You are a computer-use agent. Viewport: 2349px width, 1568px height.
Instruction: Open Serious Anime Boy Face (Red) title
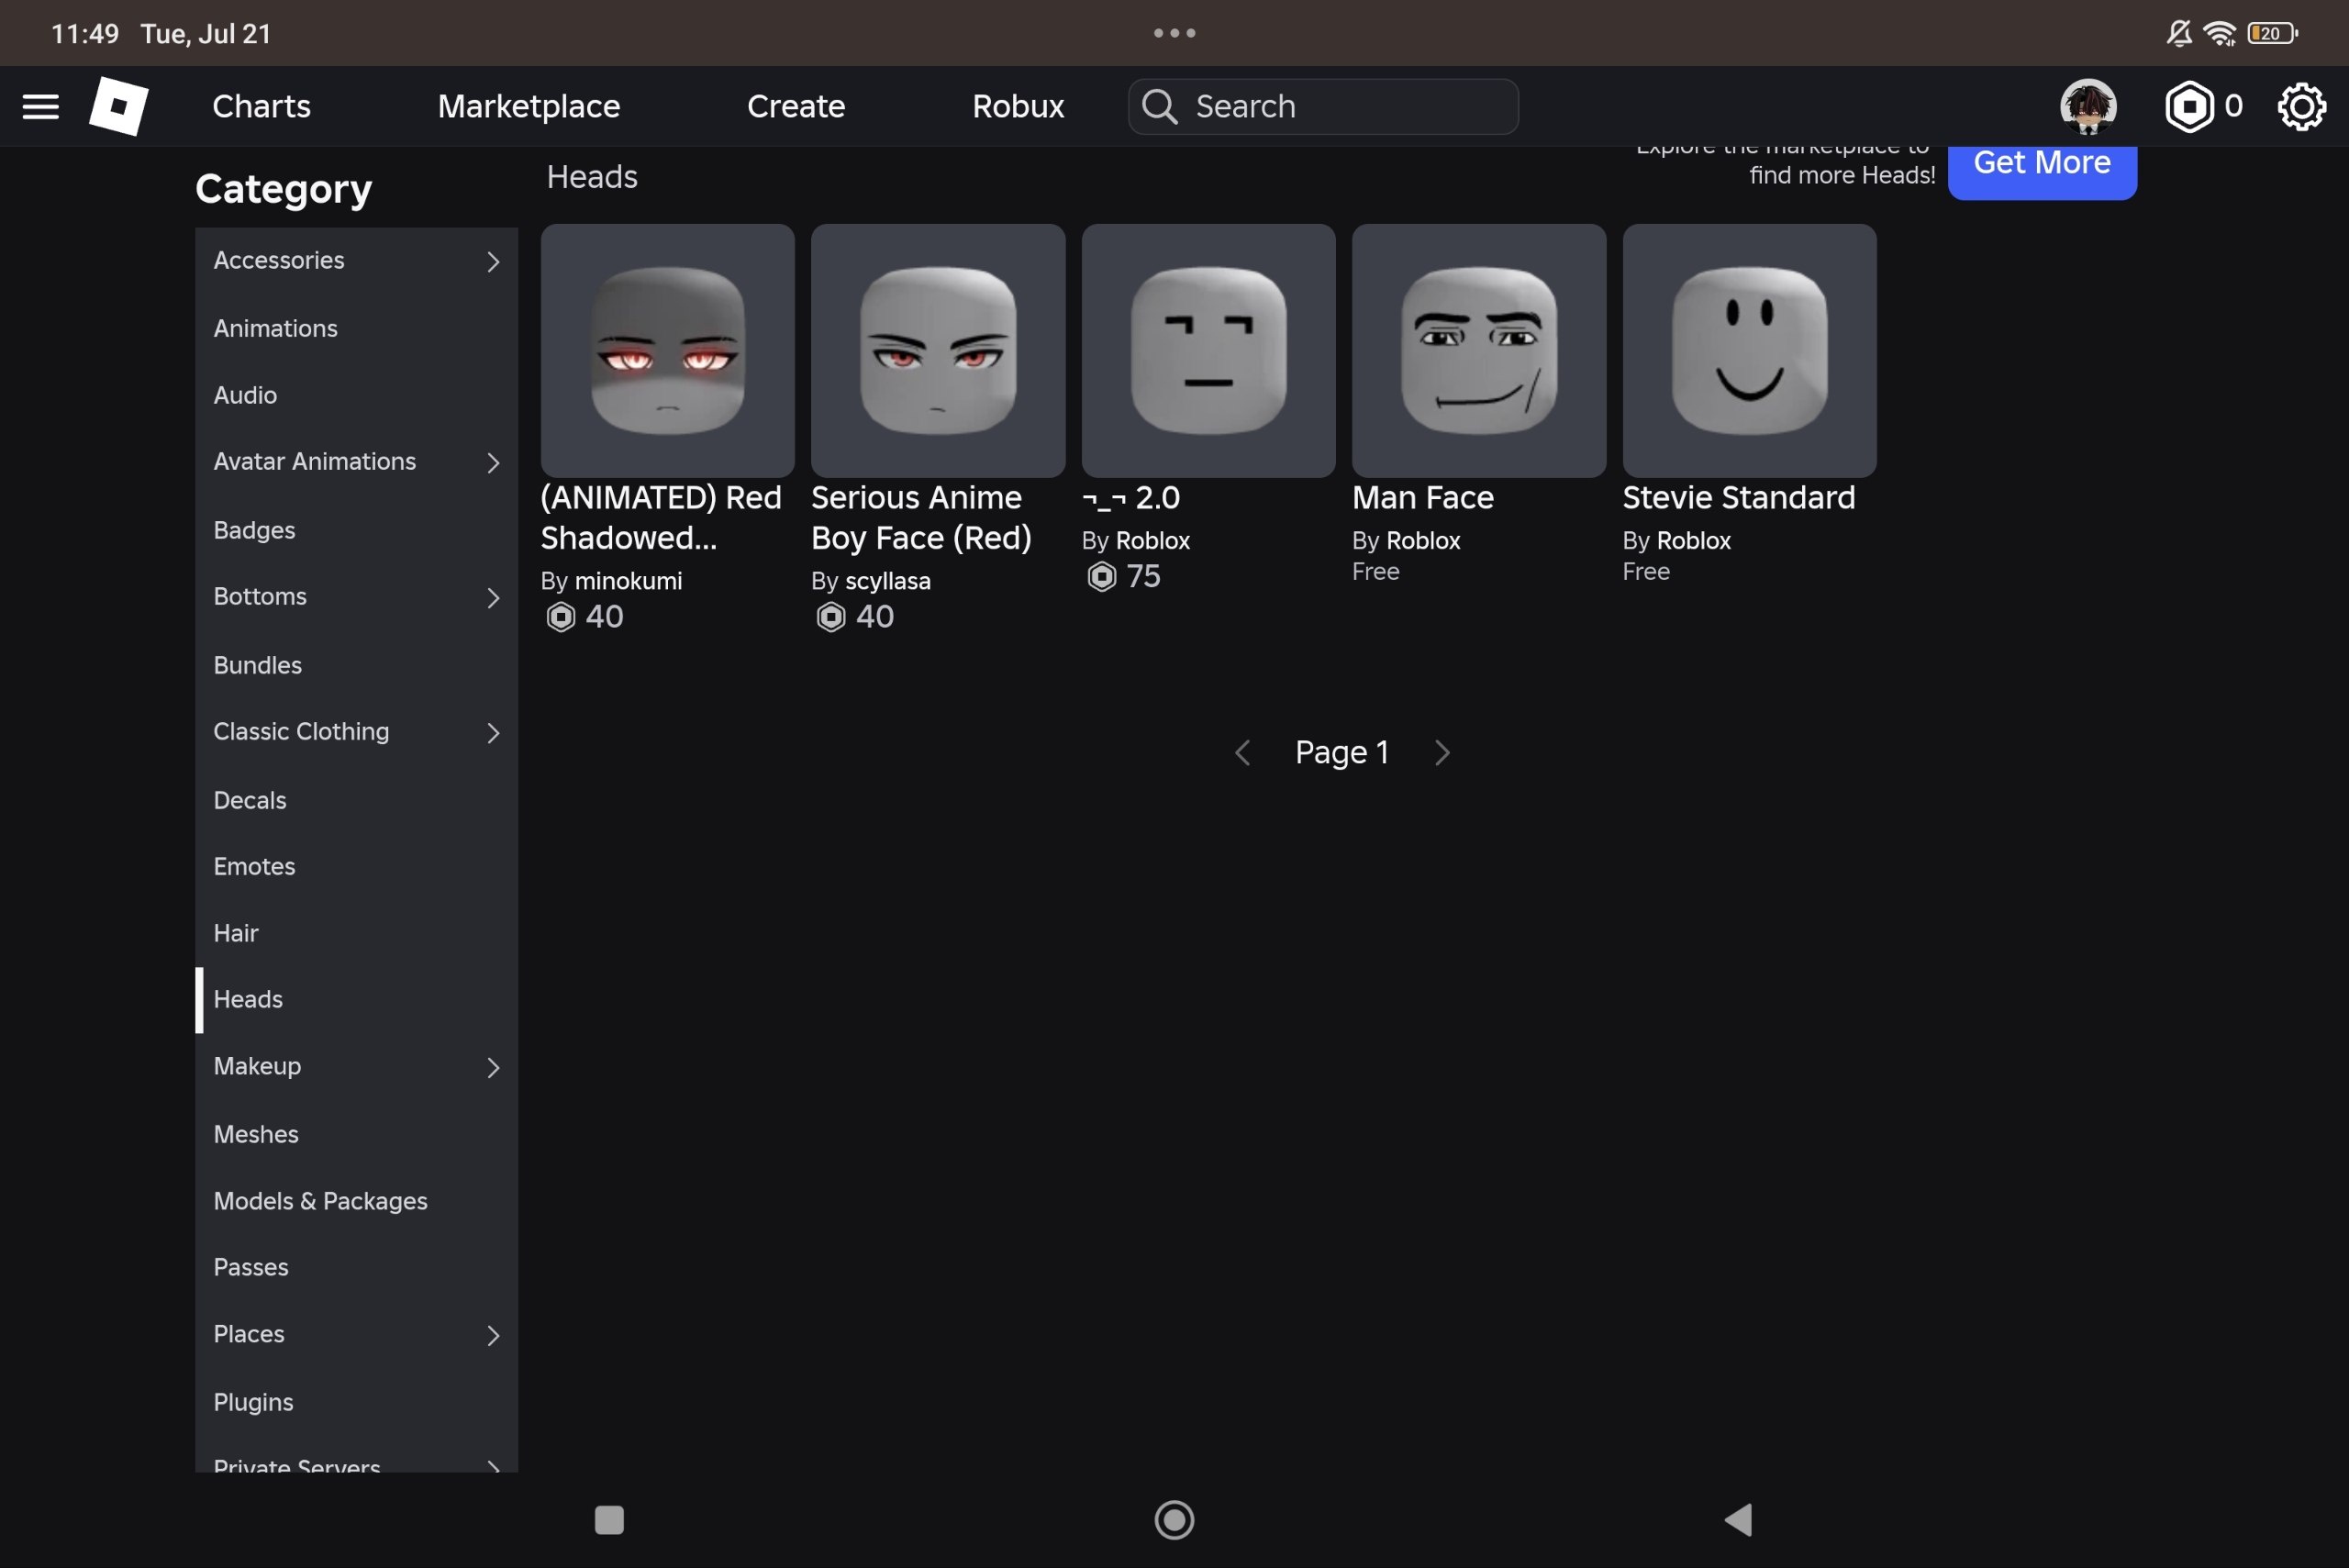(921, 518)
